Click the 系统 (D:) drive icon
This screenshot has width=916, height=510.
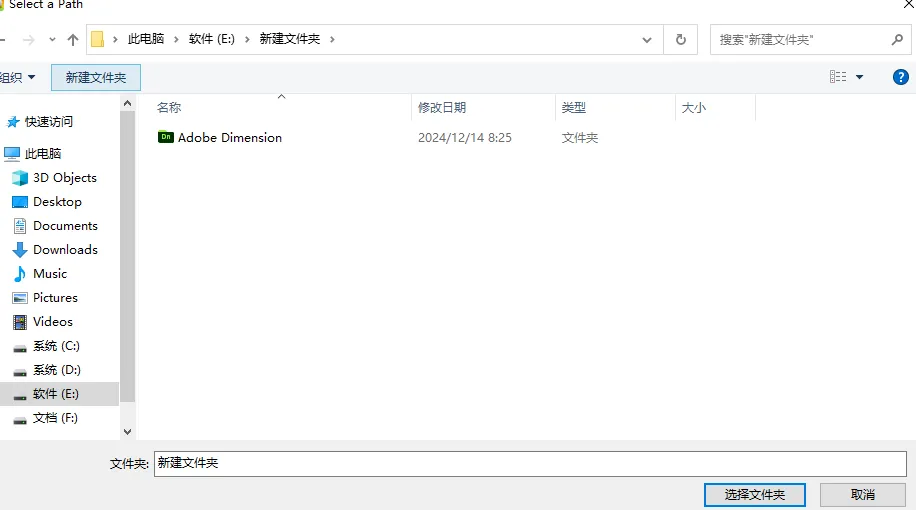click(x=20, y=373)
